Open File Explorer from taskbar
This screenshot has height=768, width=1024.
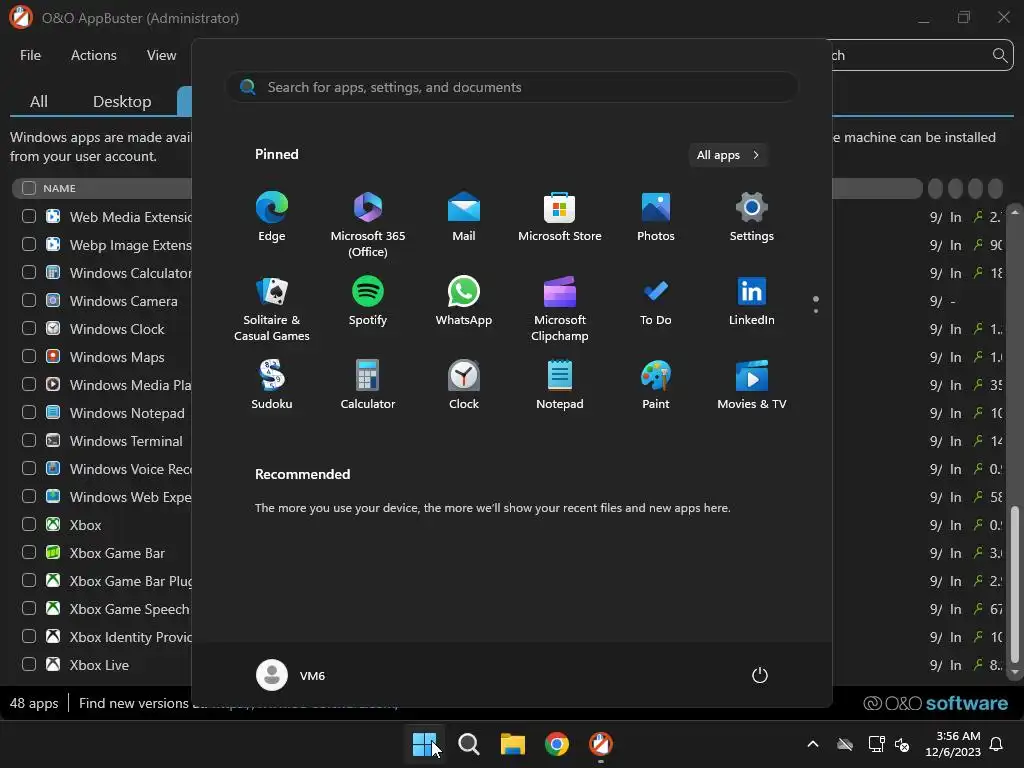click(513, 744)
